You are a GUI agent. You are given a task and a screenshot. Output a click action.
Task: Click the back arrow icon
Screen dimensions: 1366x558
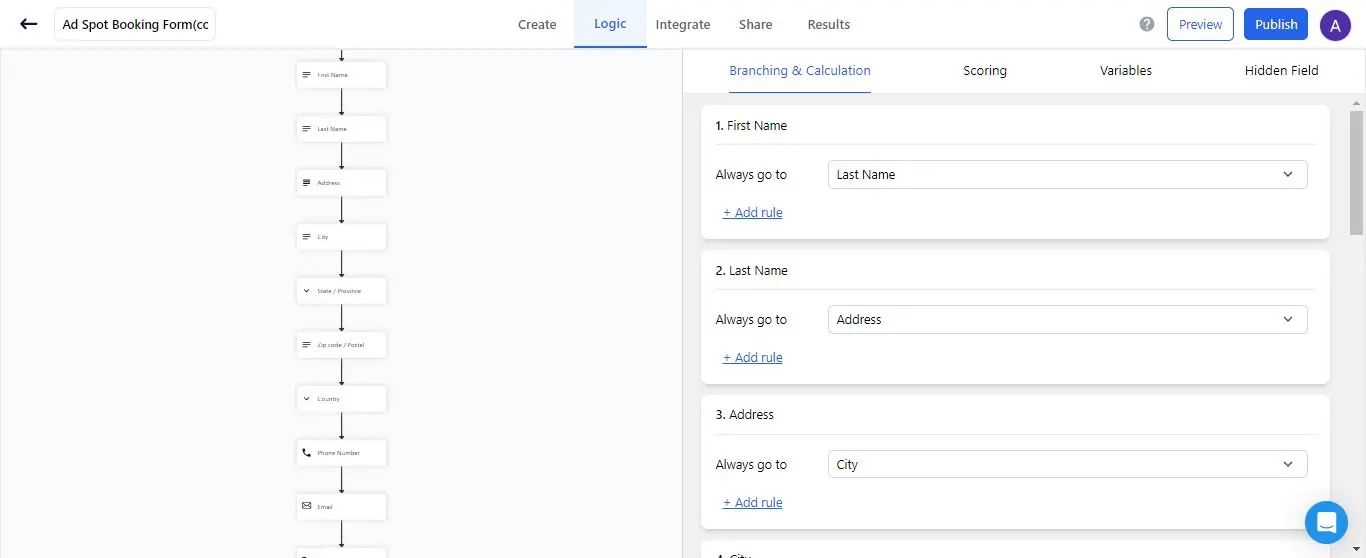click(28, 24)
